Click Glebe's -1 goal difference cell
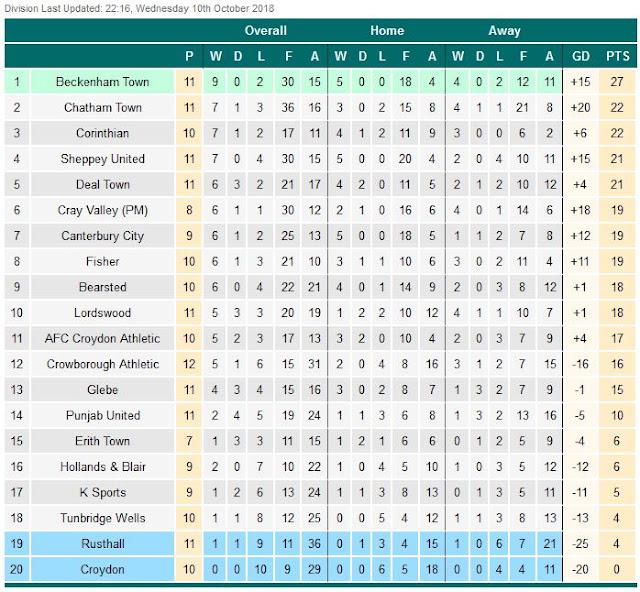This screenshot has height=592, width=640. coord(580,390)
